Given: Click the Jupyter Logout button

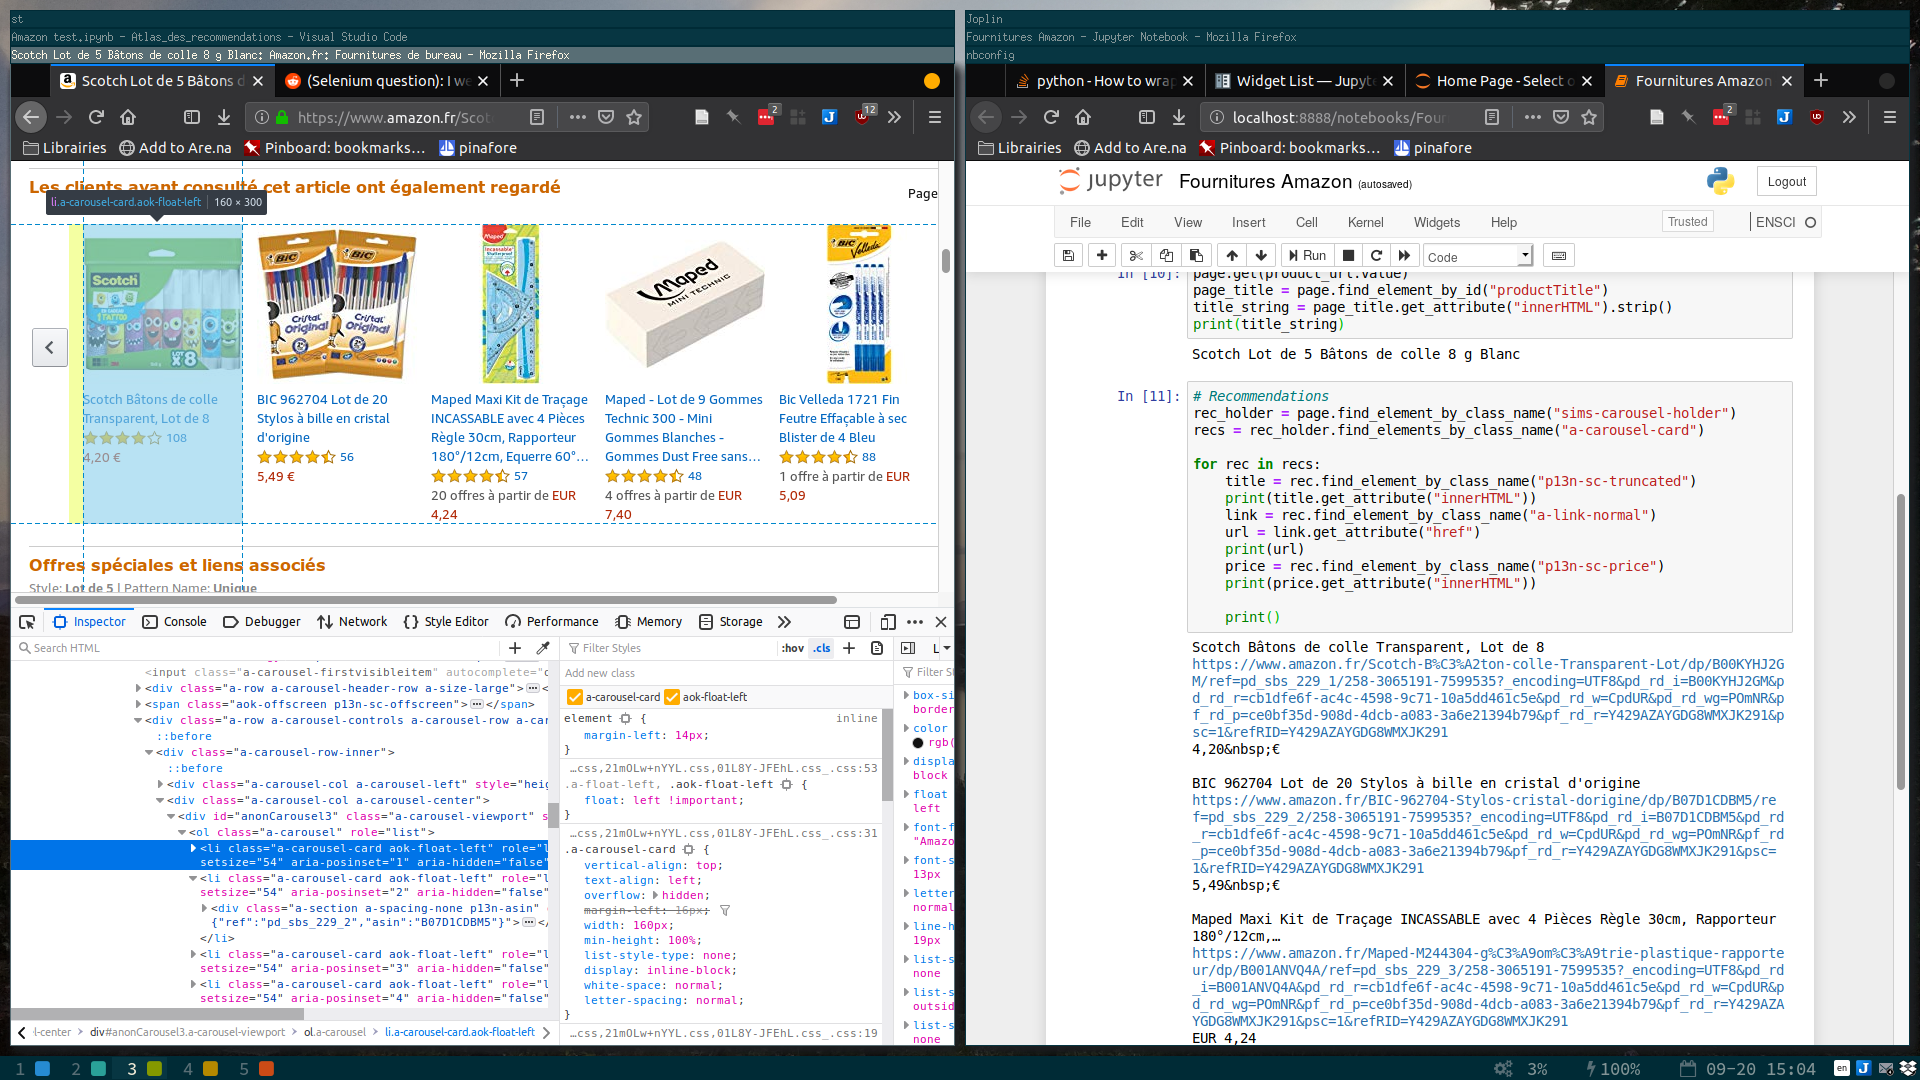Looking at the screenshot, I should pyautogui.click(x=1786, y=181).
